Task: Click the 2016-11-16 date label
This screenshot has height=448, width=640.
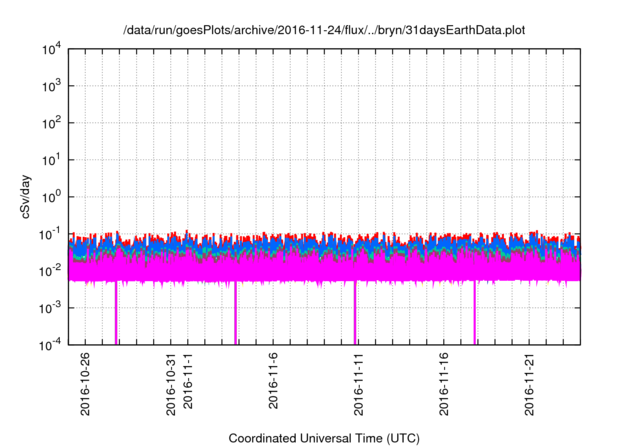Action: click(444, 384)
